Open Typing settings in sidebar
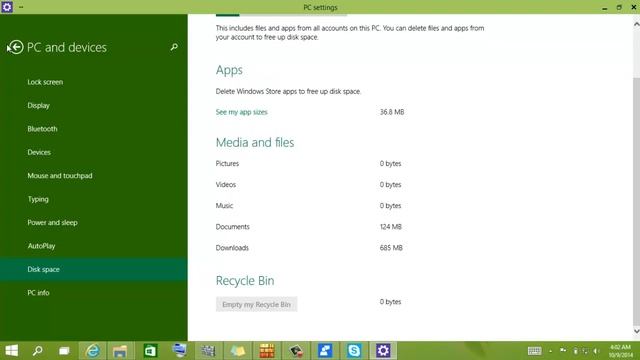This screenshot has width=640, height=360. click(38, 199)
